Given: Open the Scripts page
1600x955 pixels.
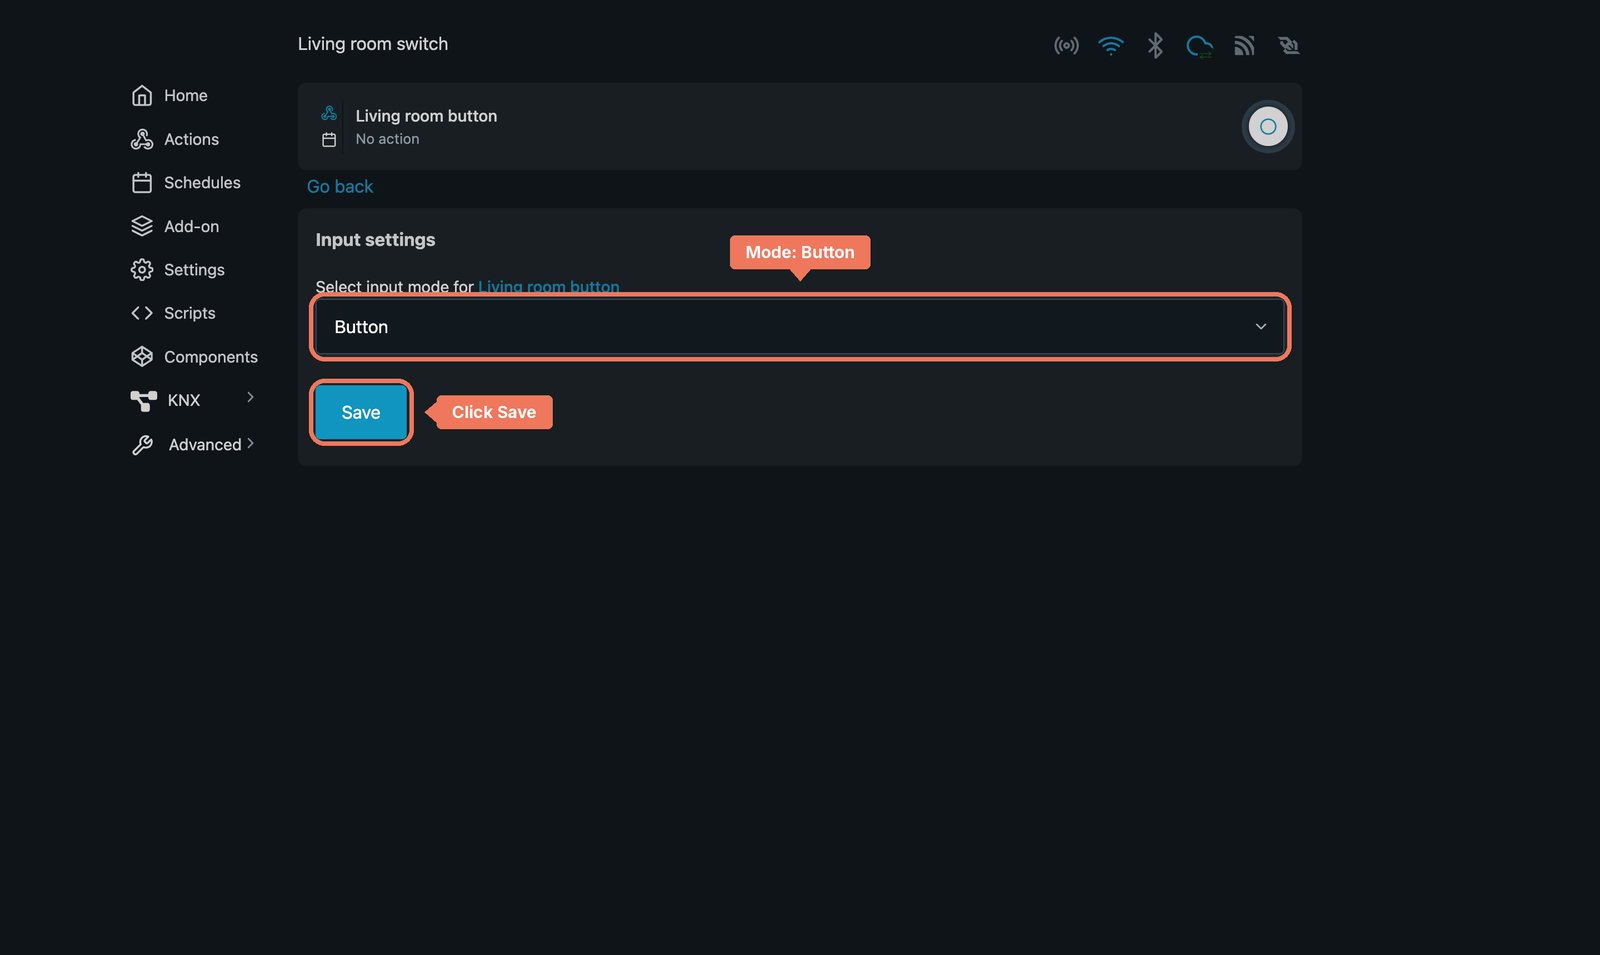Looking at the screenshot, I should point(174,313).
